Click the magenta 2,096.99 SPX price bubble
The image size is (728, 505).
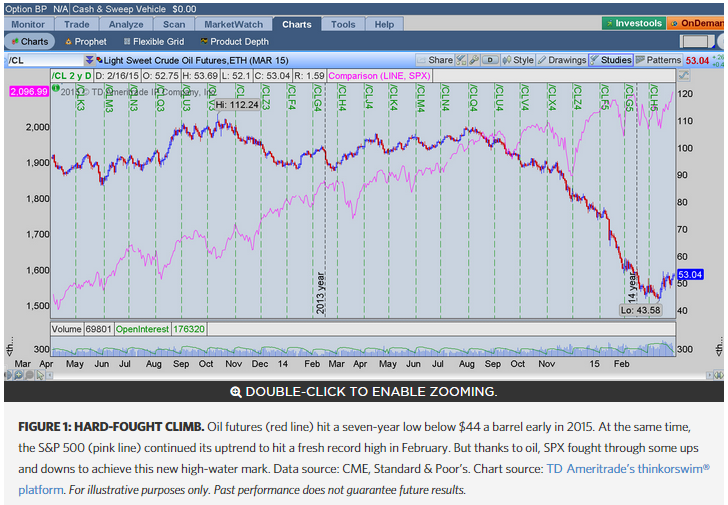click(x=29, y=91)
